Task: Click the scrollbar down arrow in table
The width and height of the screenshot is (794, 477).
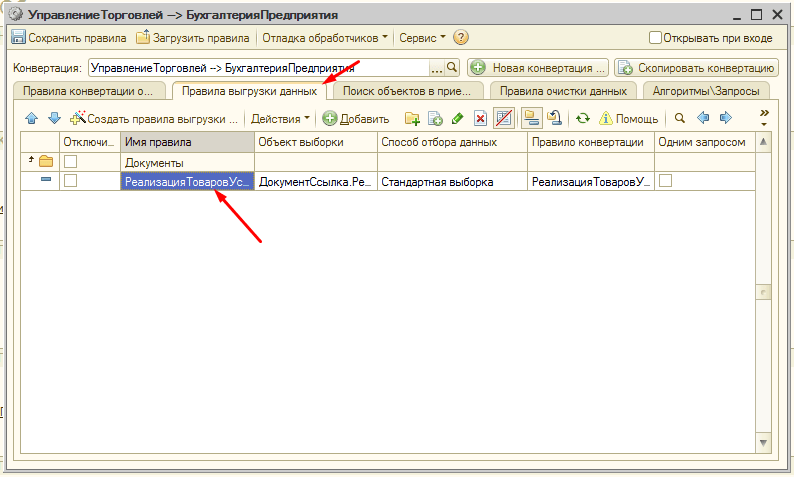Action: [x=763, y=443]
